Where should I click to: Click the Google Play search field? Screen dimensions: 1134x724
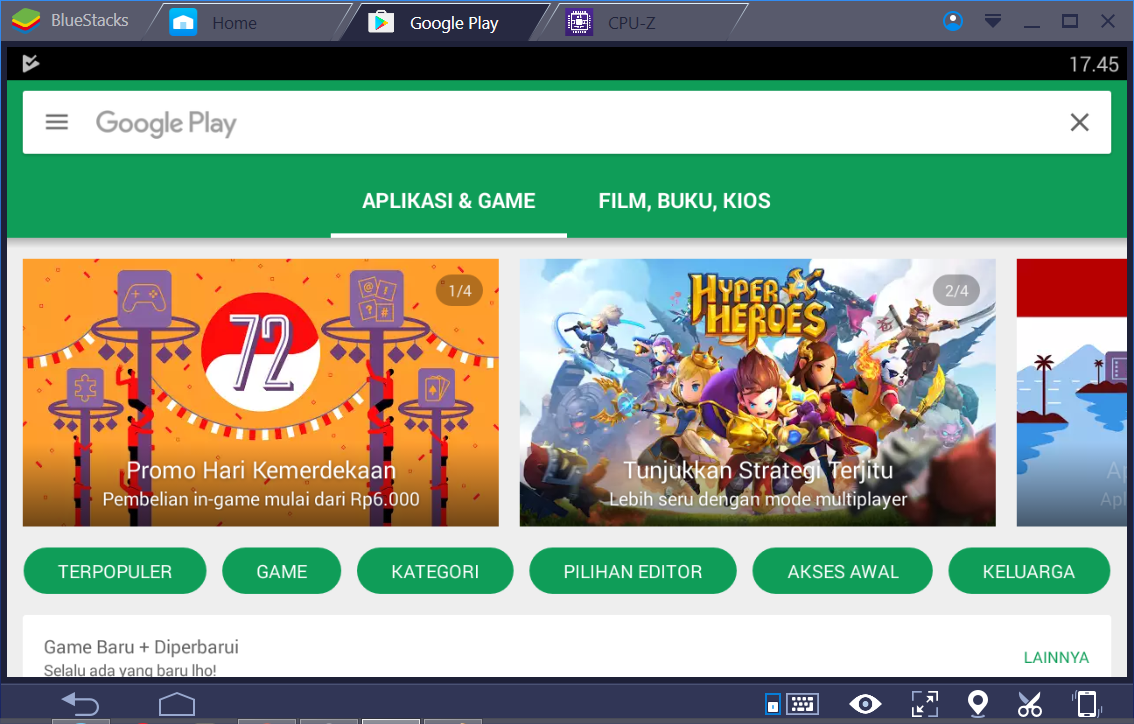[566, 122]
